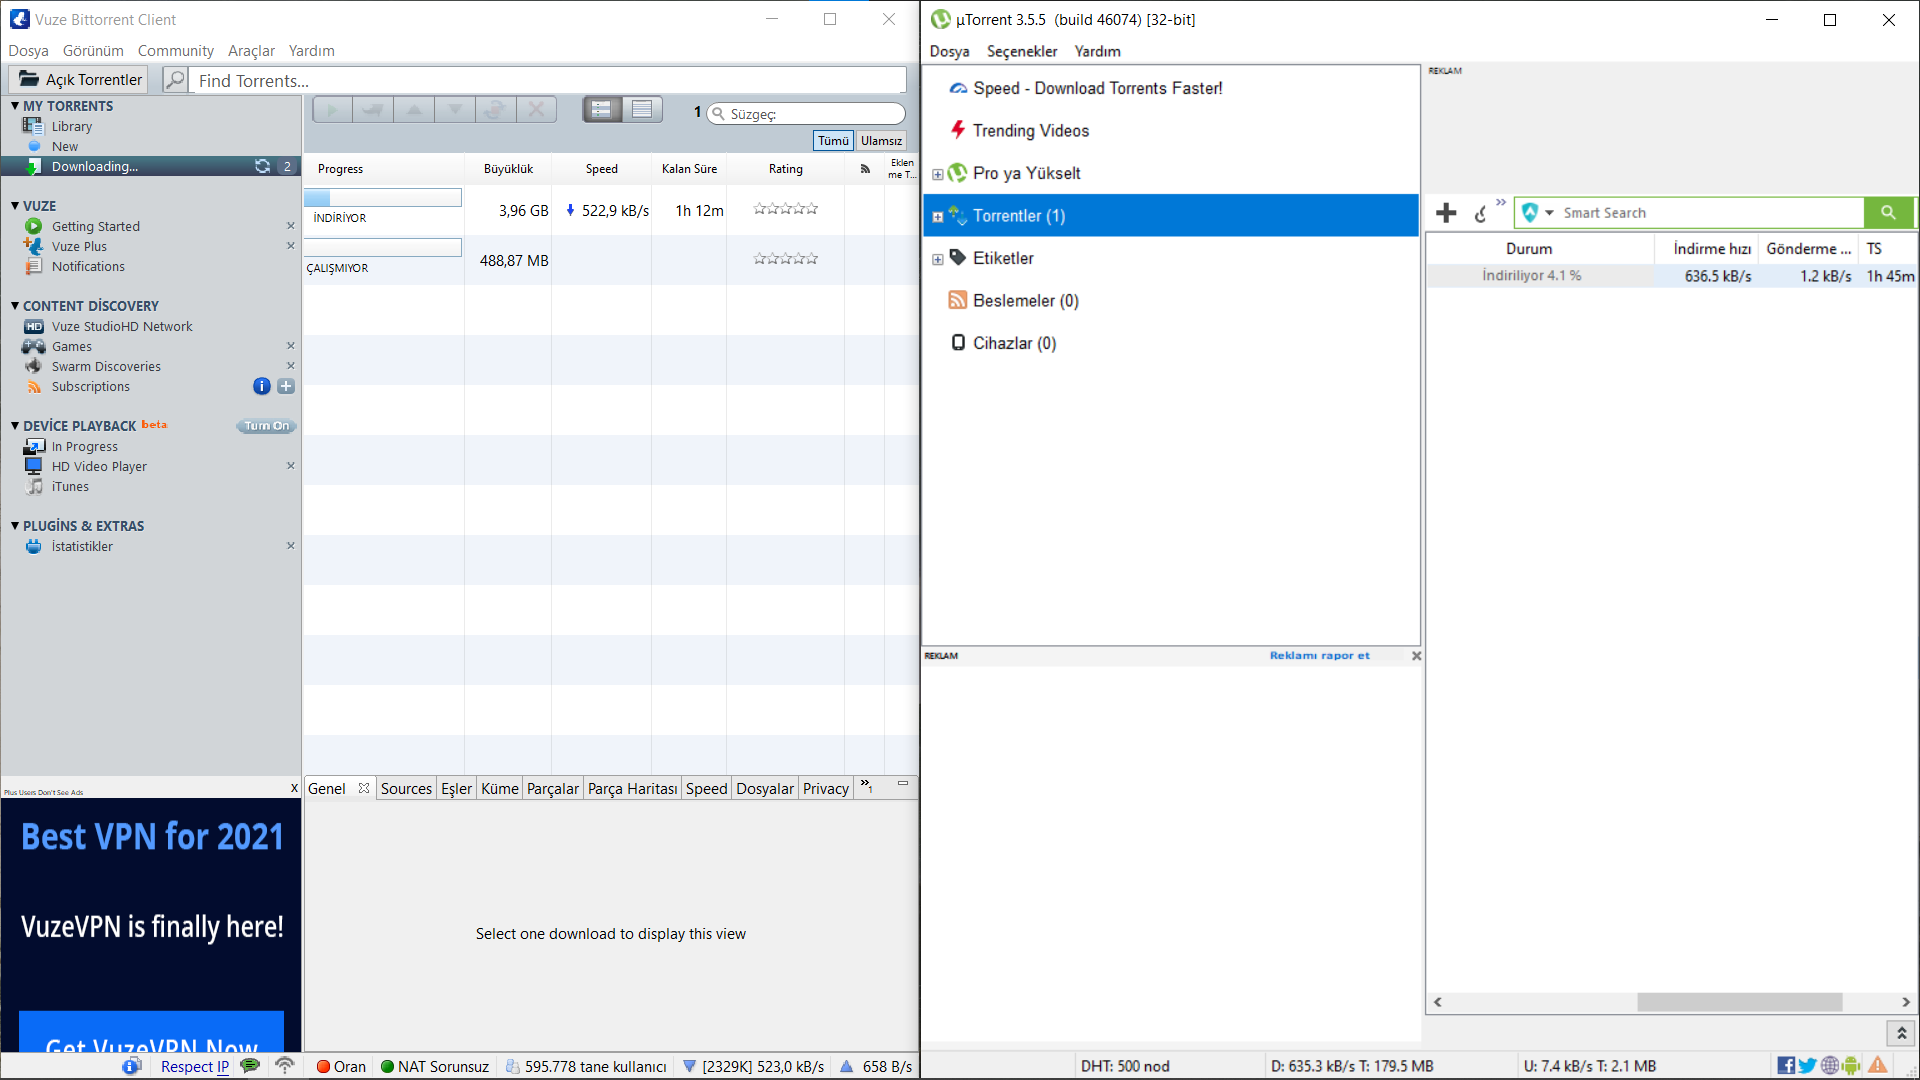Switch to the simple list view toggle
Screen dimensions: 1920x1080
(x=642, y=110)
